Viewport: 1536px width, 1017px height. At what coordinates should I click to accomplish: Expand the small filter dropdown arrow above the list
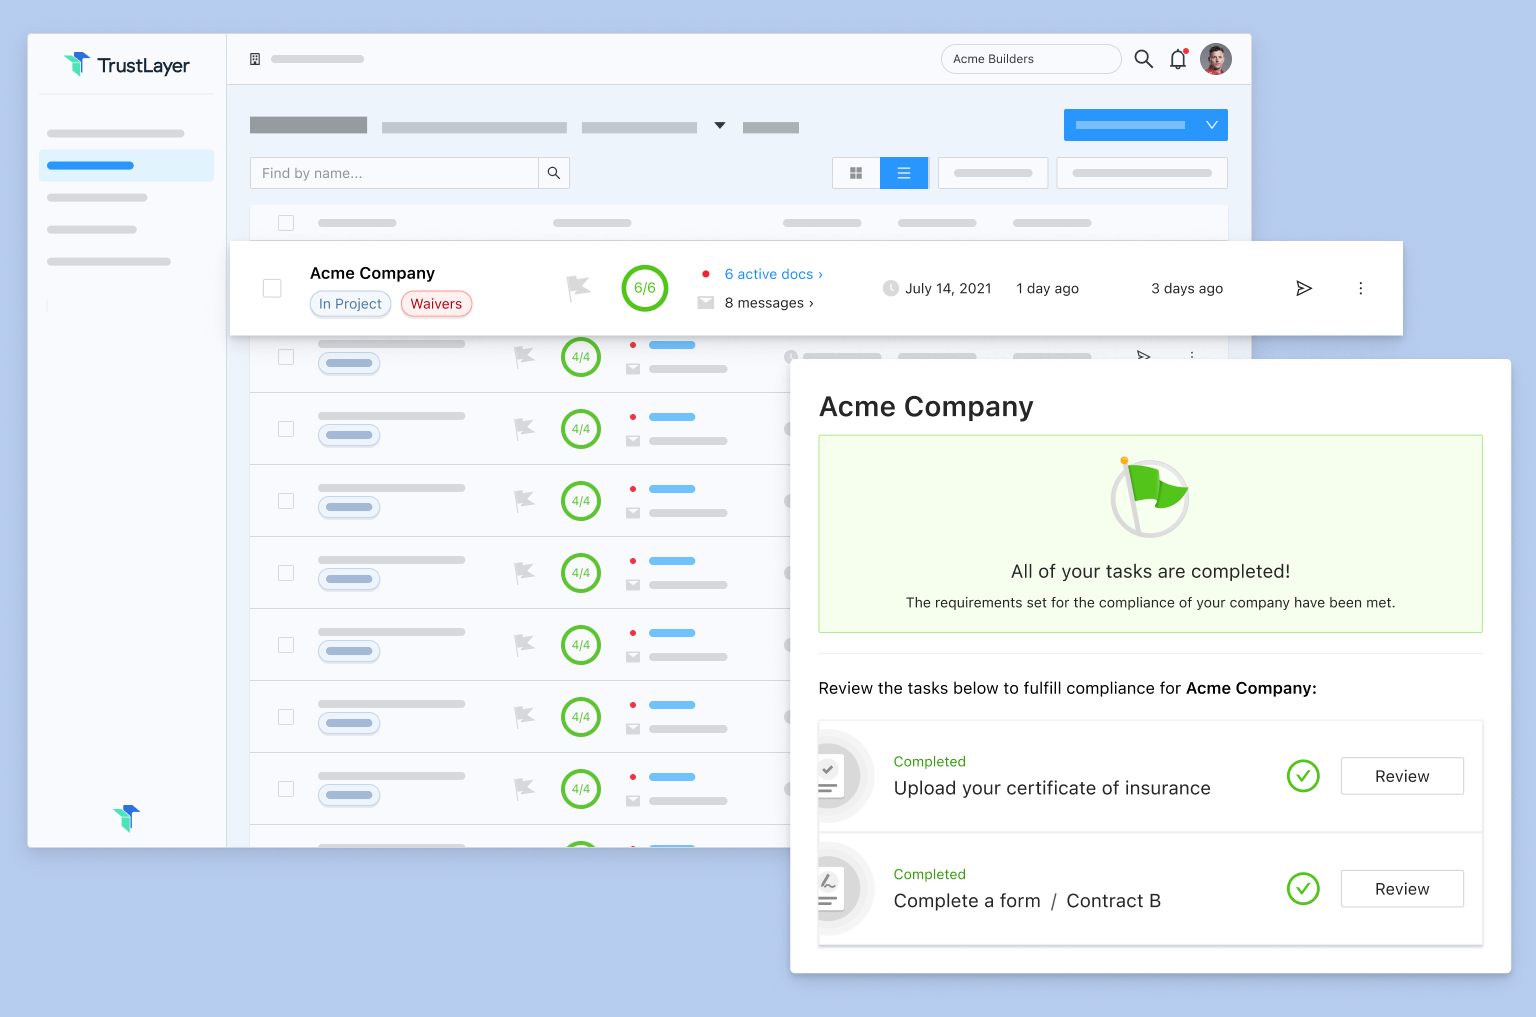[719, 126]
